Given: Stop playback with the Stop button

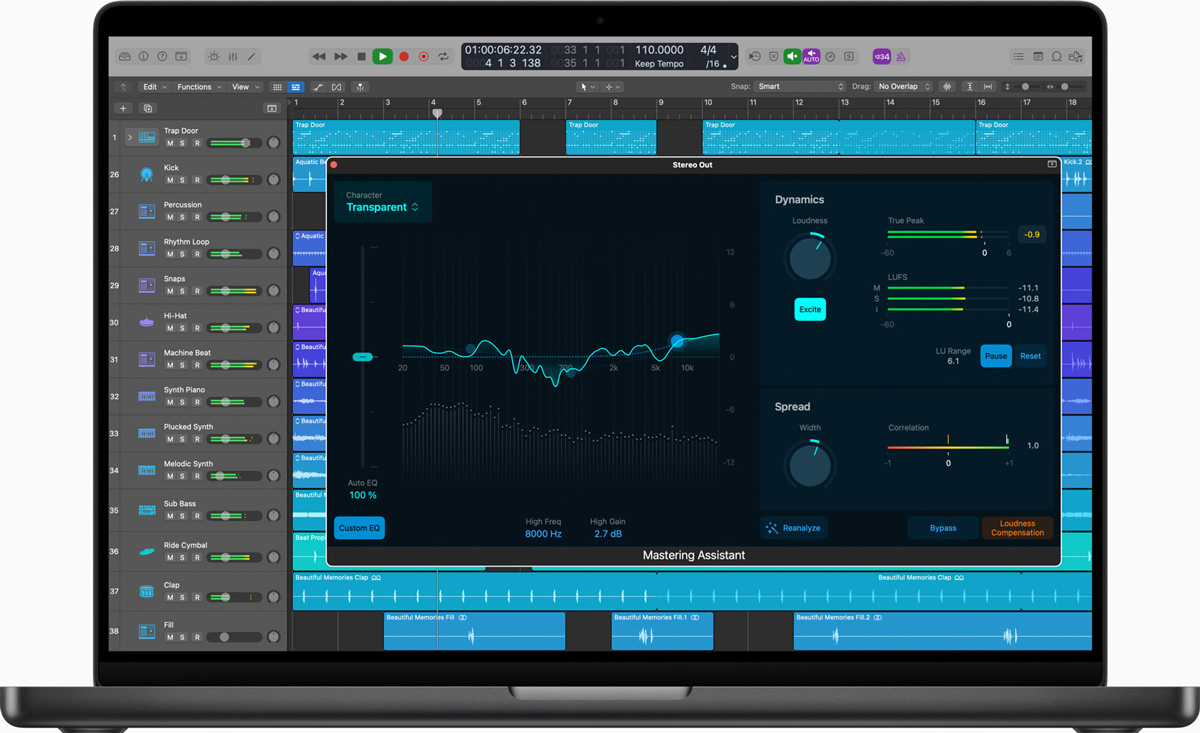Looking at the screenshot, I should pyautogui.click(x=361, y=57).
